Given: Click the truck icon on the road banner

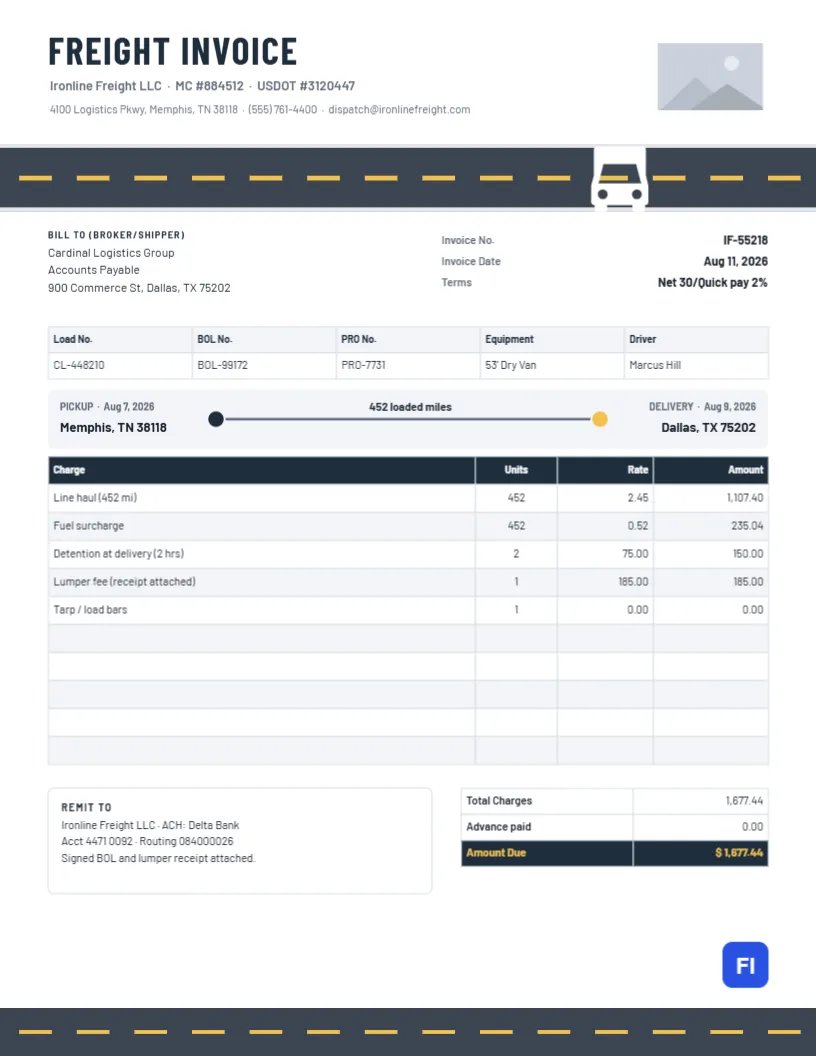Looking at the screenshot, I should click(619, 178).
